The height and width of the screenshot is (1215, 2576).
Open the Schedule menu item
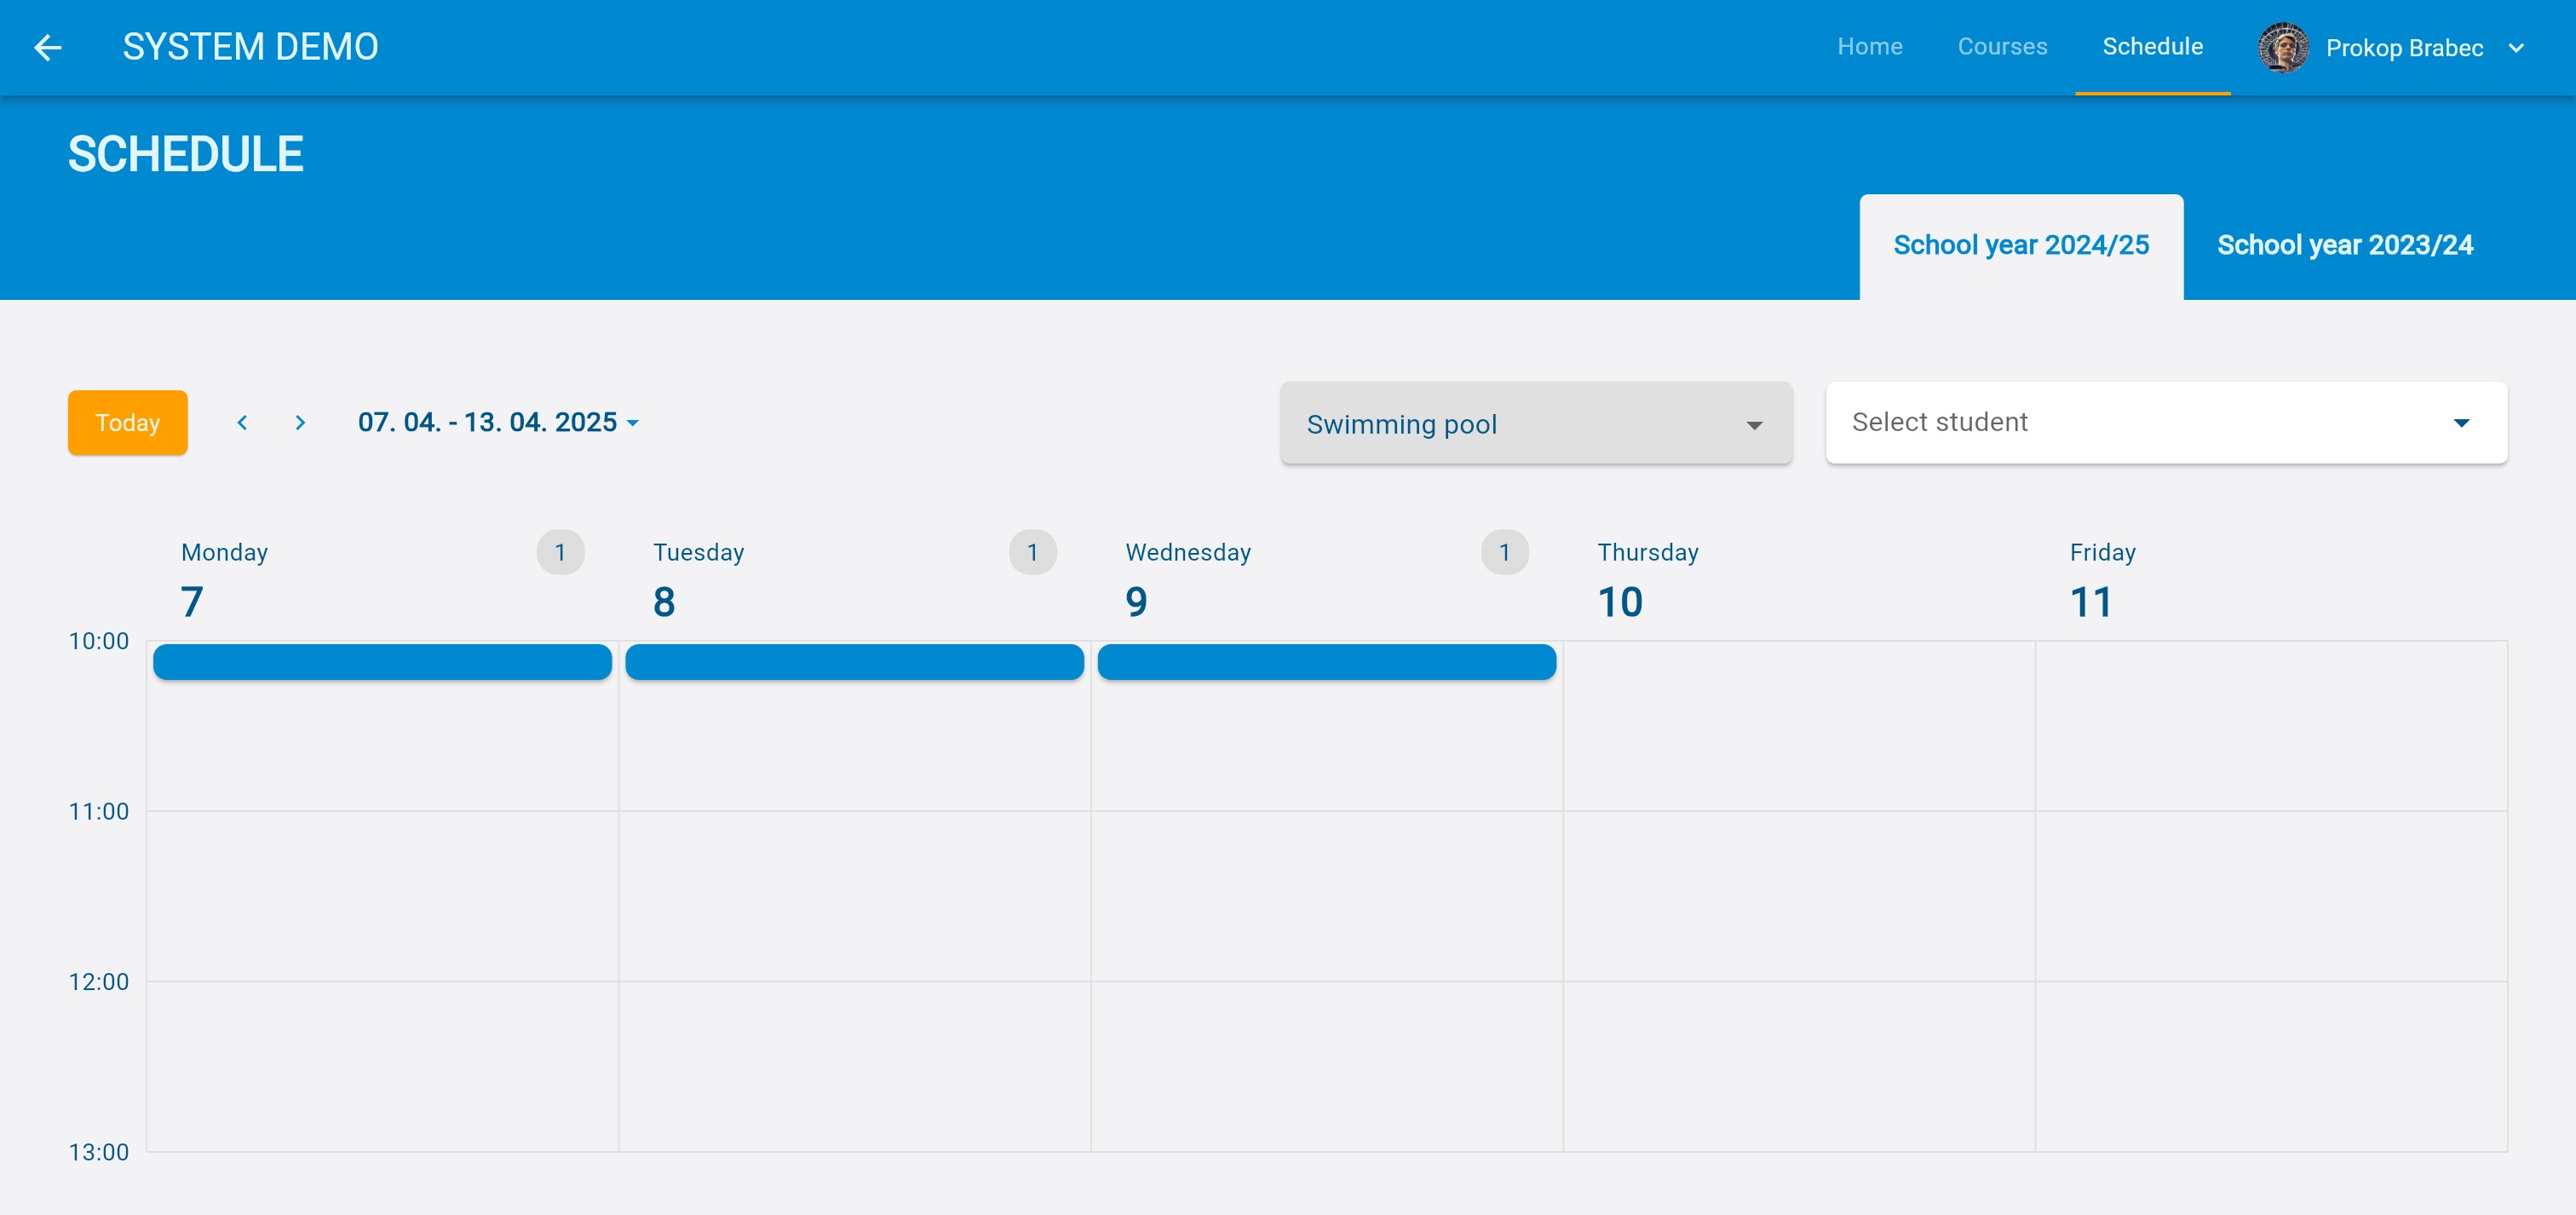click(x=2152, y=47)
